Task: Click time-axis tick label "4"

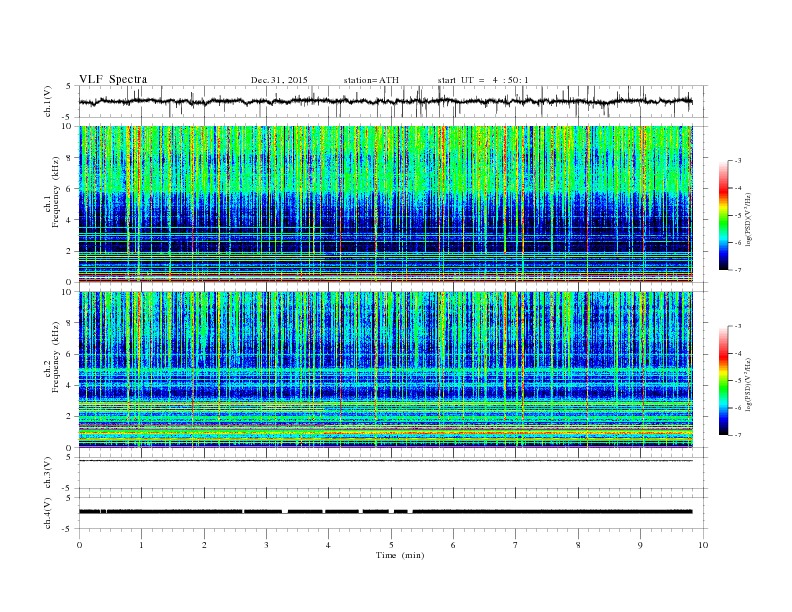Action: pyautogui.click(x=328, y=545)
